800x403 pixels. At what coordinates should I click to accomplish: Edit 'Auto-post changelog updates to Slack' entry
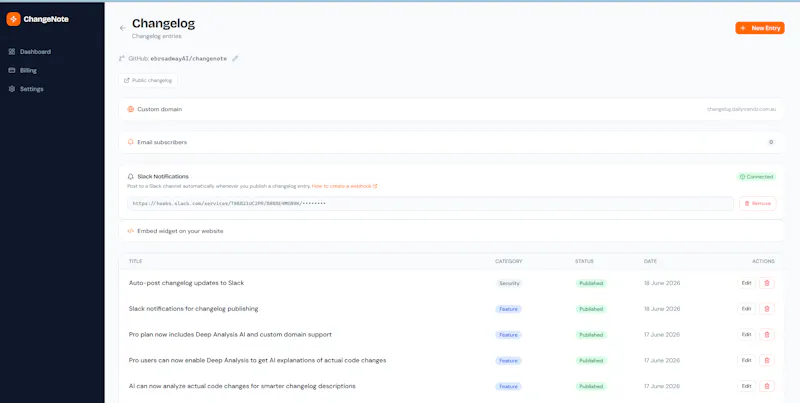(x=746, y=283)
